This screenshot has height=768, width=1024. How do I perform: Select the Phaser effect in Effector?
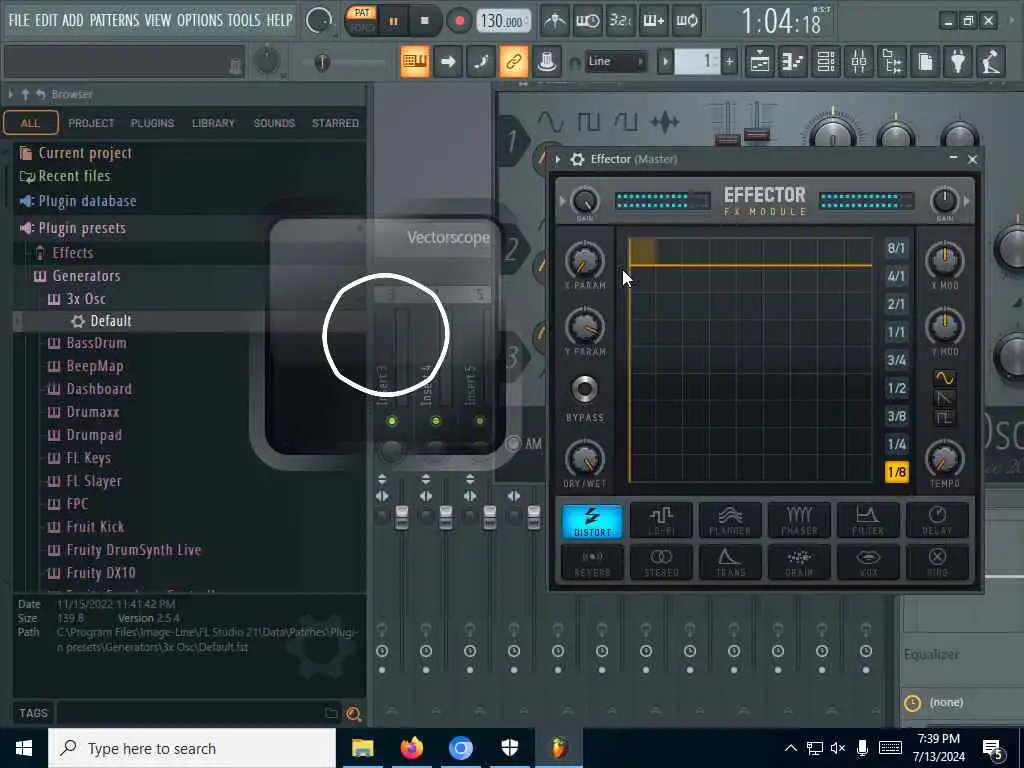tap(799, 520)
